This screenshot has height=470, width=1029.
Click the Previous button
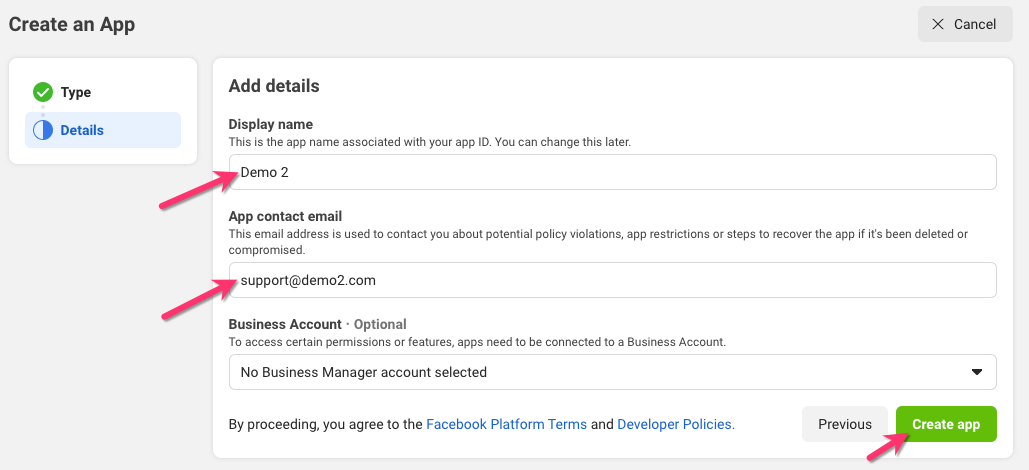[x=844, y=424]
